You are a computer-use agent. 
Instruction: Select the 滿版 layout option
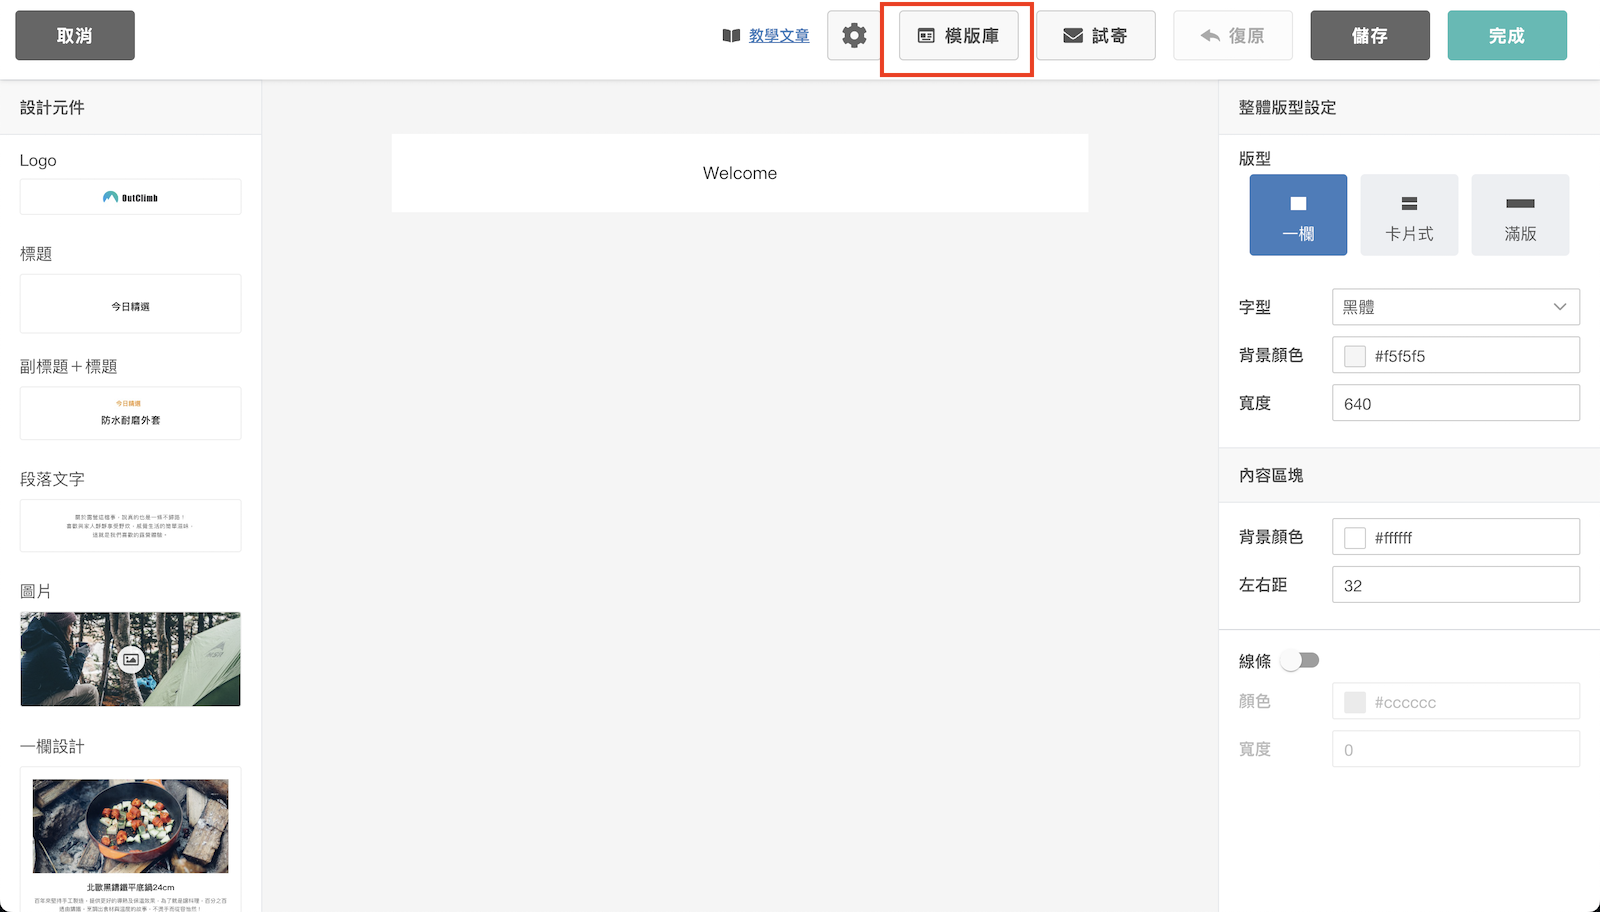click(1520, 215)
